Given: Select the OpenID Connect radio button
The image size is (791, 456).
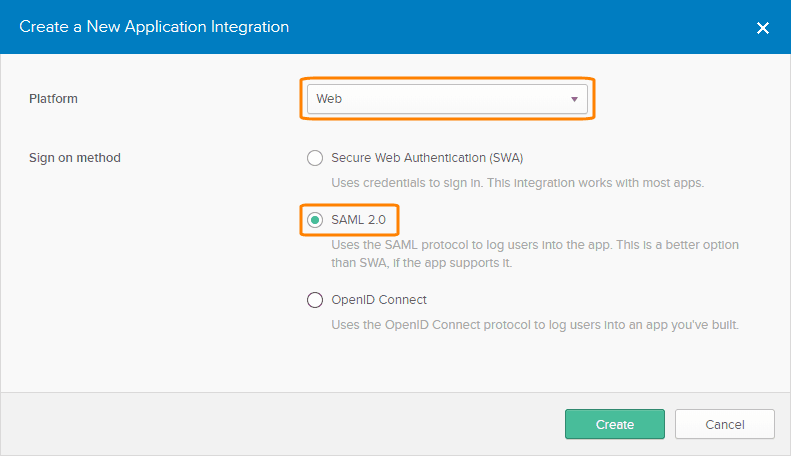Looking at the screenshot, I should pyautogui.click(x=315, y=300).
